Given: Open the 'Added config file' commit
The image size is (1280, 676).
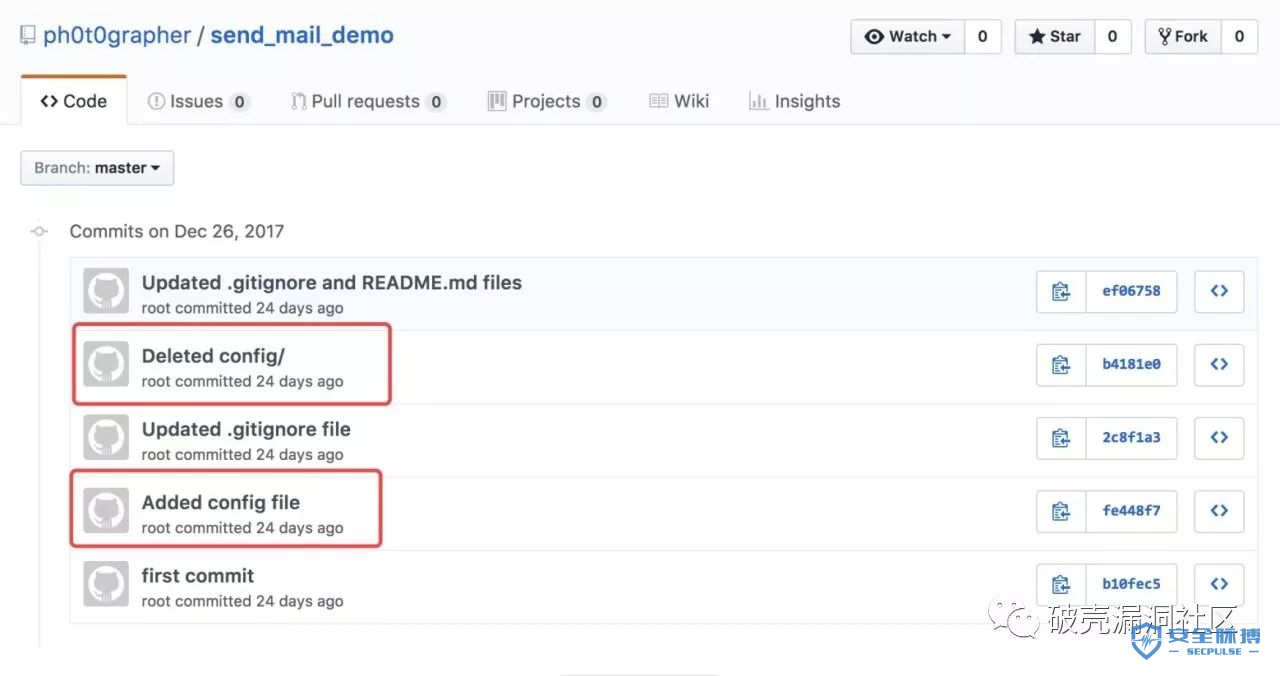Looking at the screenshot, I should pyautogui.click(x=221, y=502).
